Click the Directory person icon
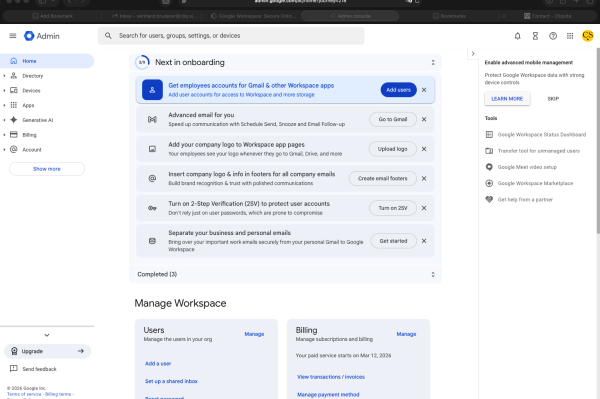 click(14, 76)
